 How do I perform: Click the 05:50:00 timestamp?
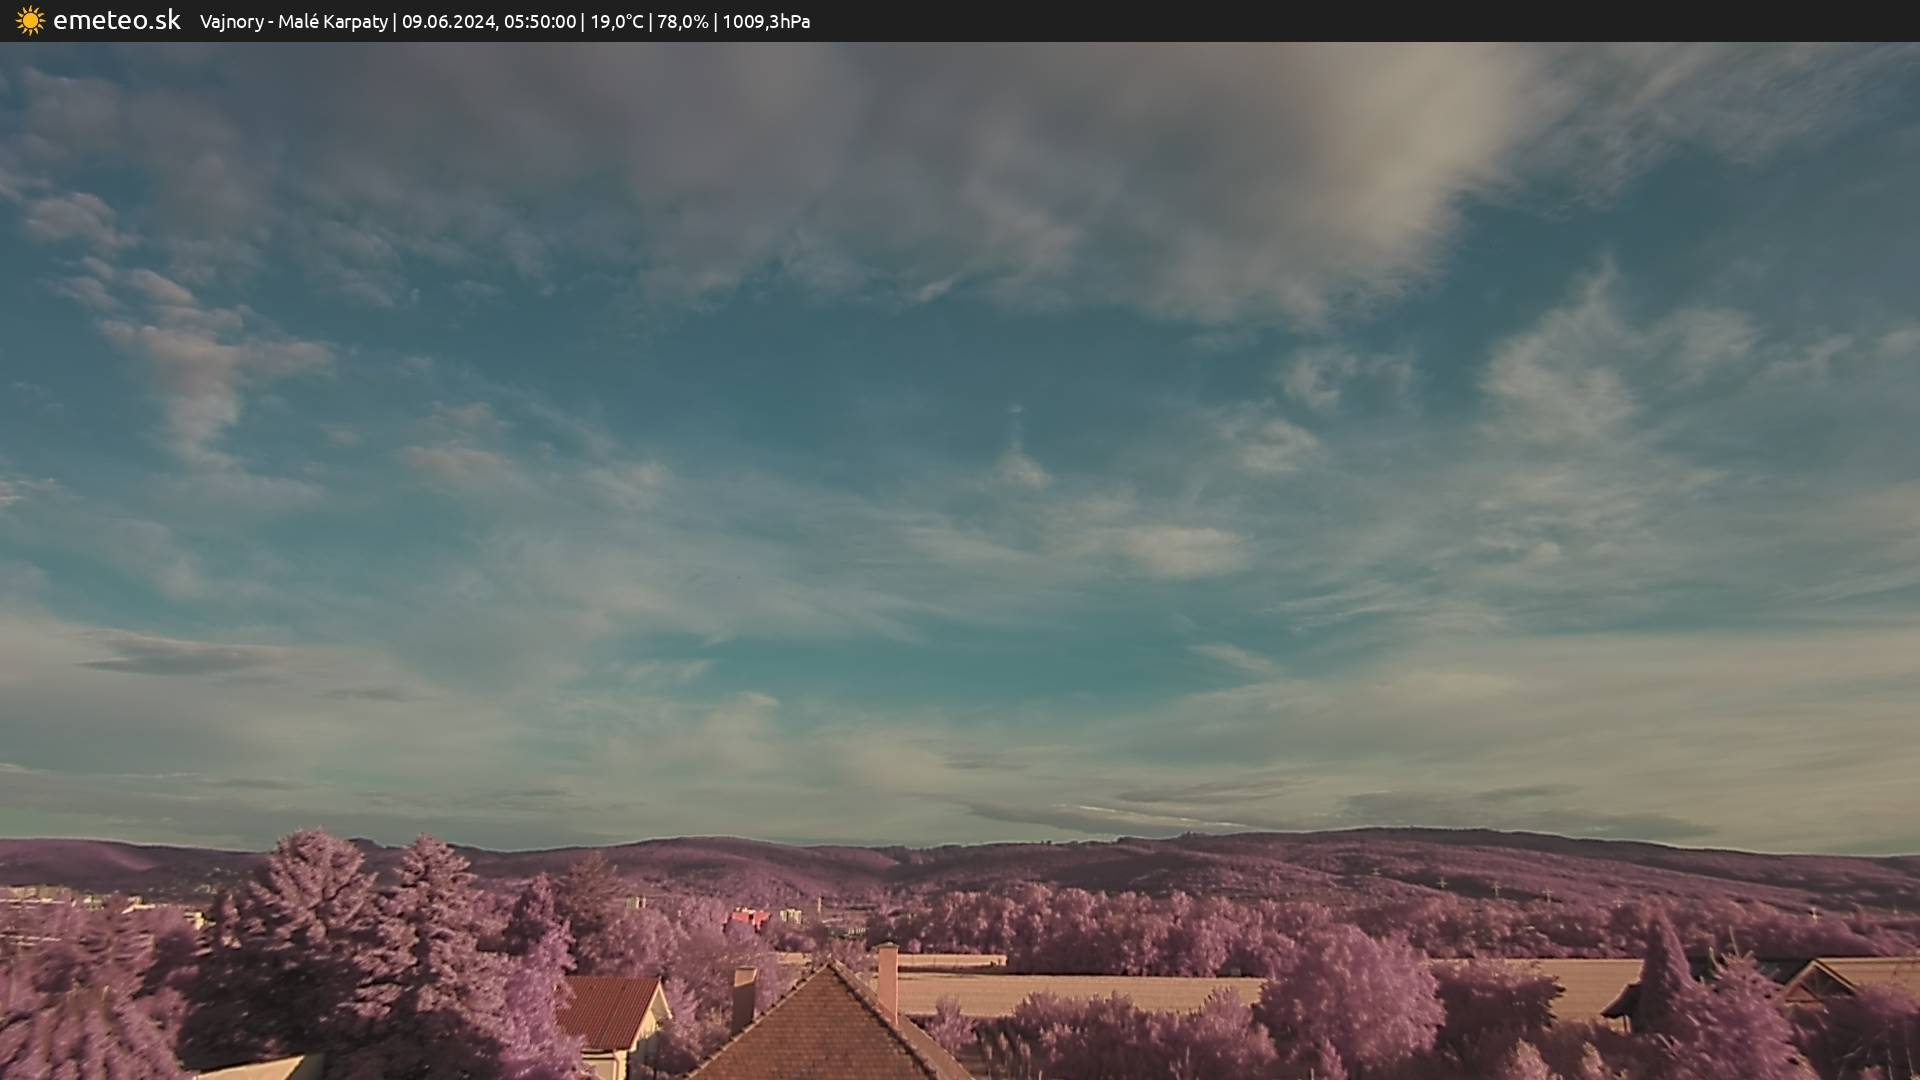pos(539,22)
